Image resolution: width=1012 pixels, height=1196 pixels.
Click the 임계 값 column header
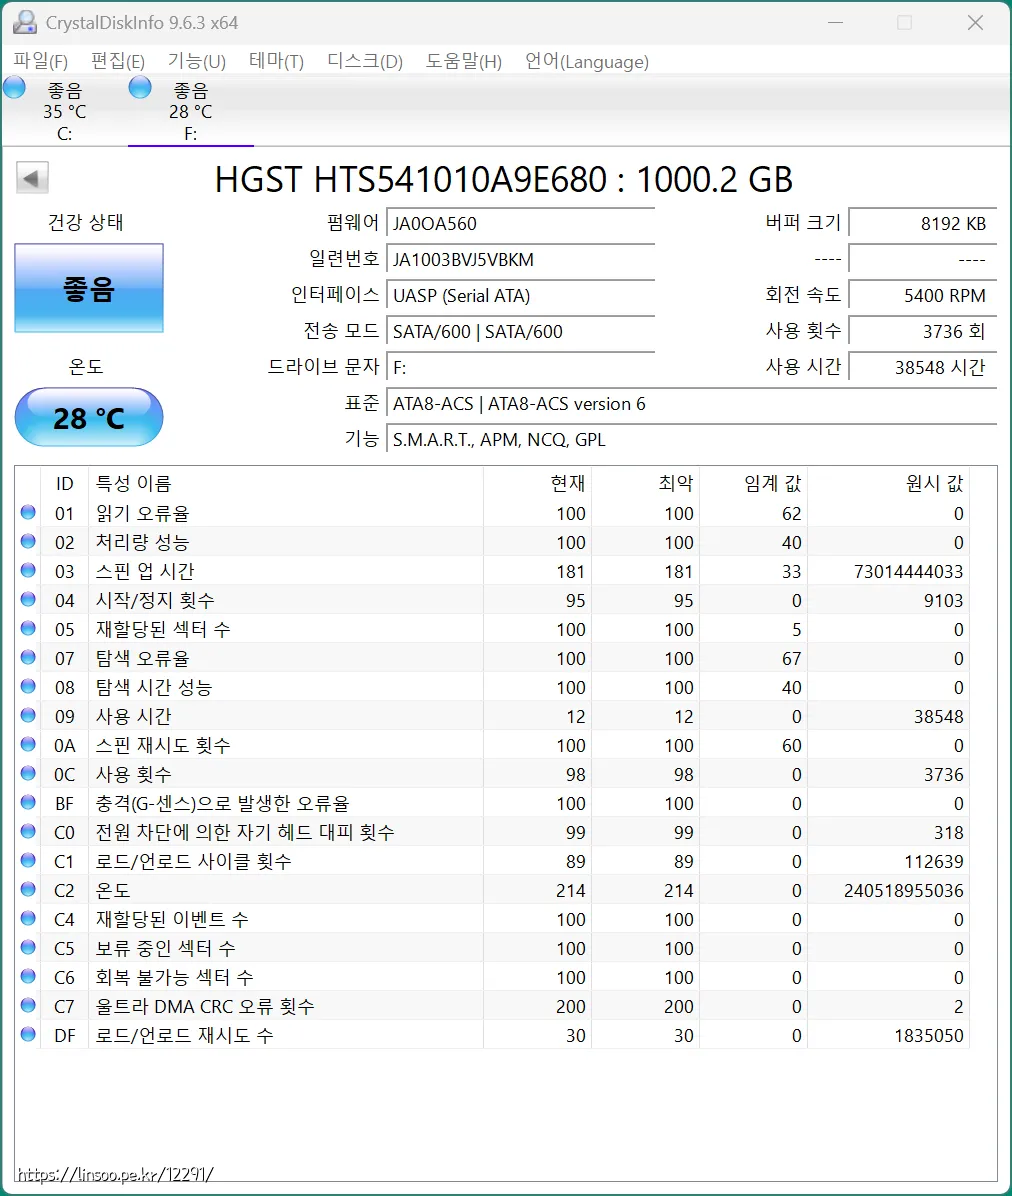[753, 483]
